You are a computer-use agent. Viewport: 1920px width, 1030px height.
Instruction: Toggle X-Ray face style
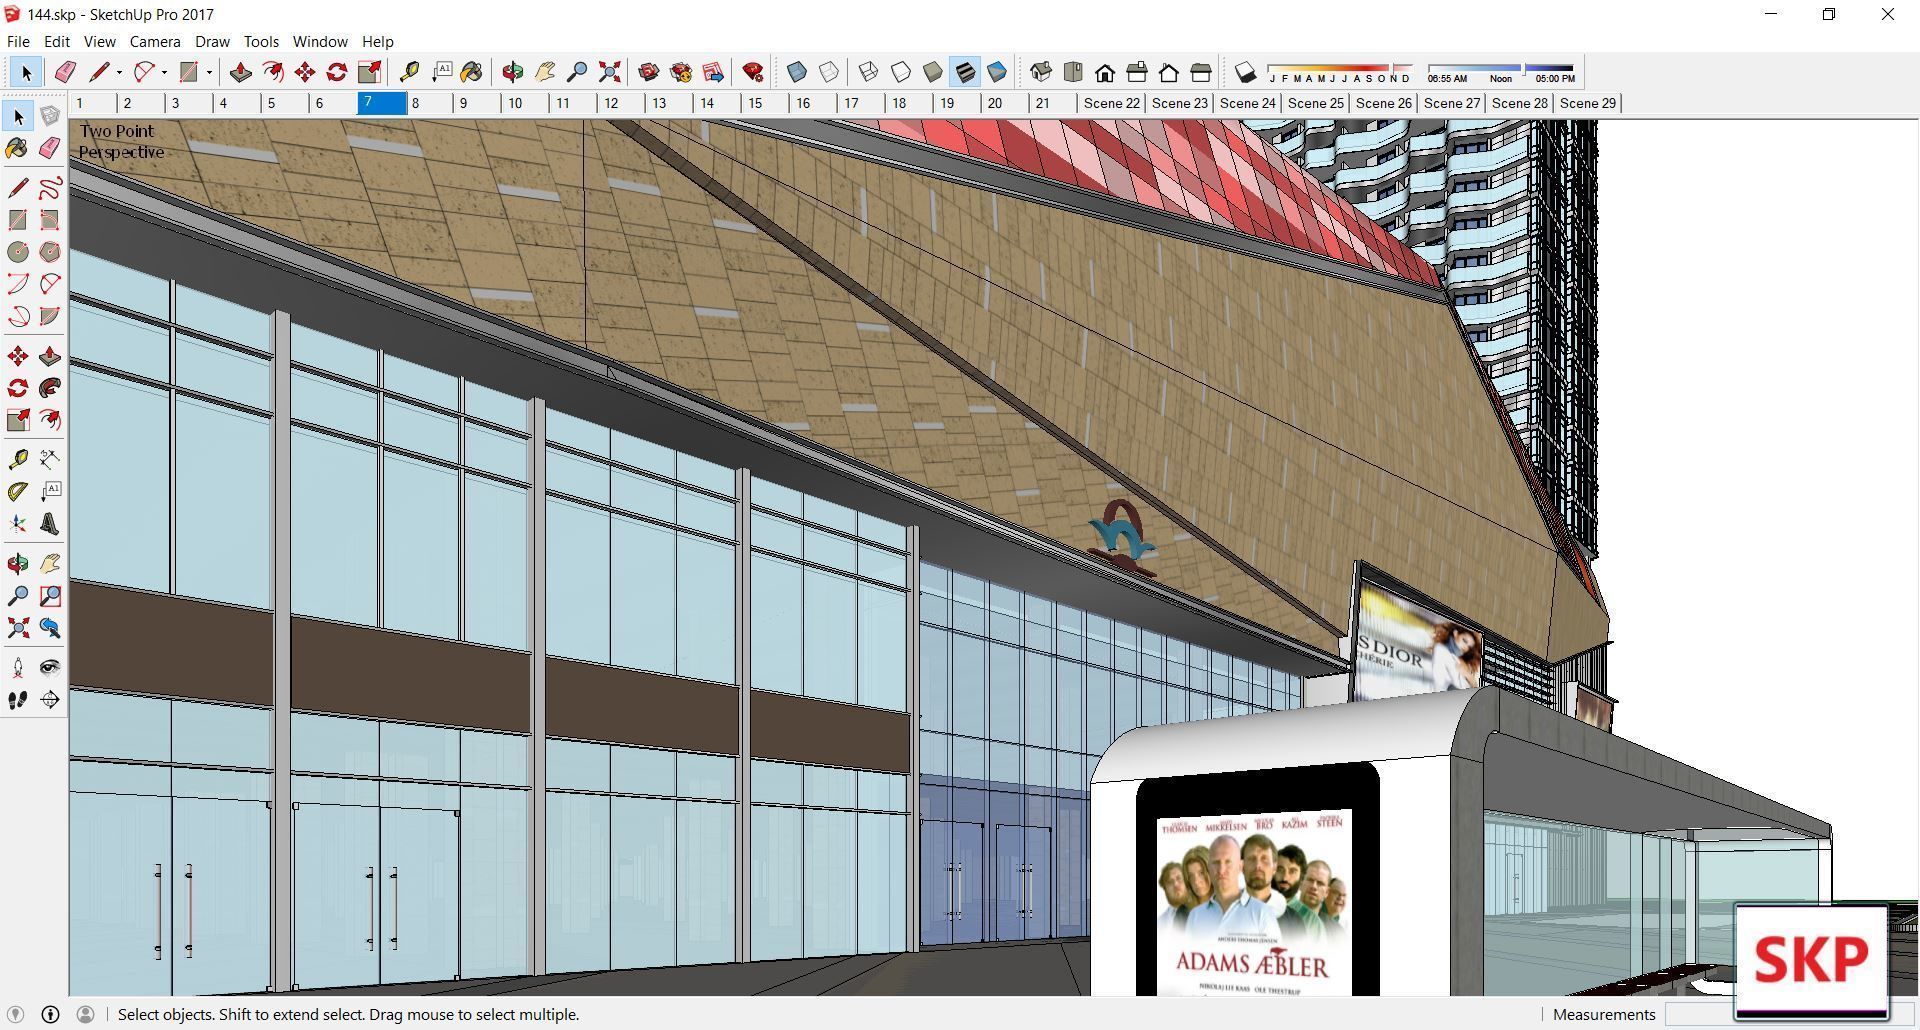pos(797,72)
